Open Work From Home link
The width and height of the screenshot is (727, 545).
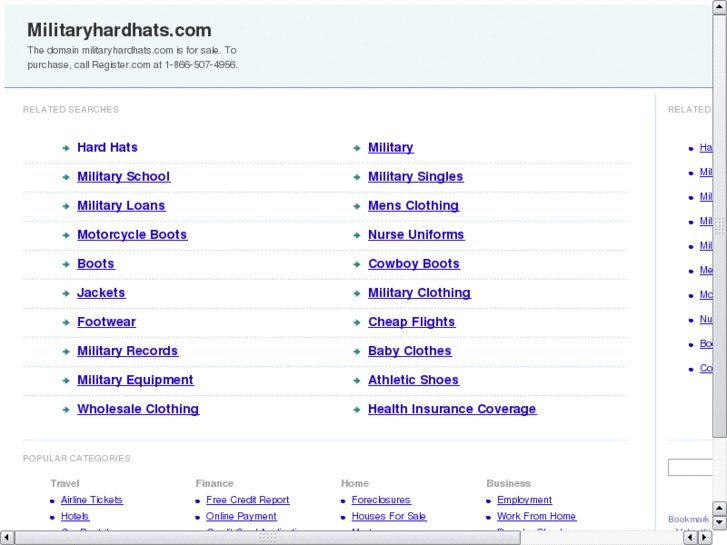(x=536, y=516)
